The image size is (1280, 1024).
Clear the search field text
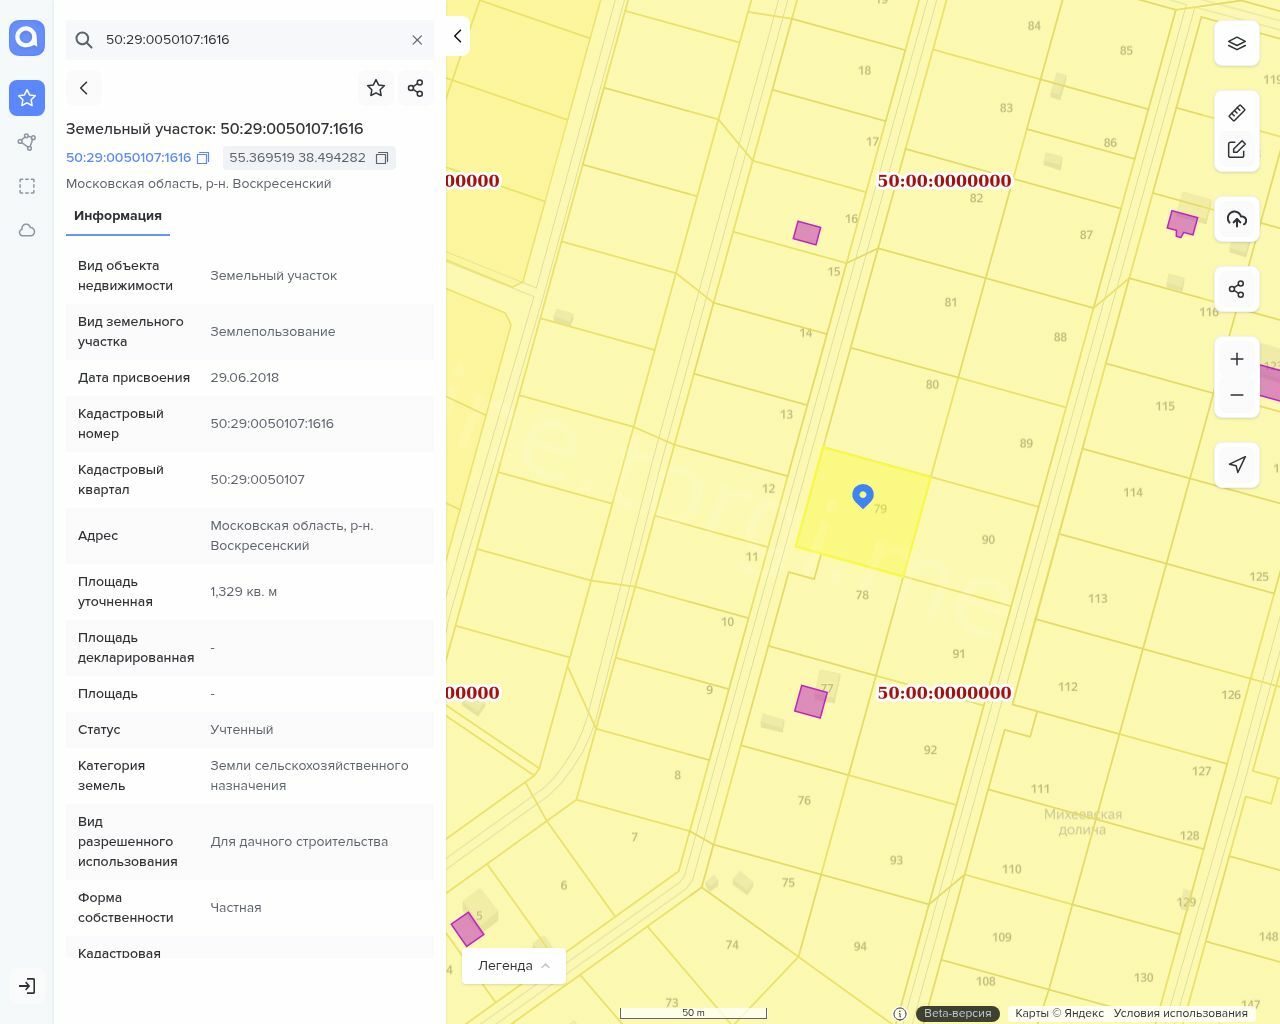[x=417, y=40]
